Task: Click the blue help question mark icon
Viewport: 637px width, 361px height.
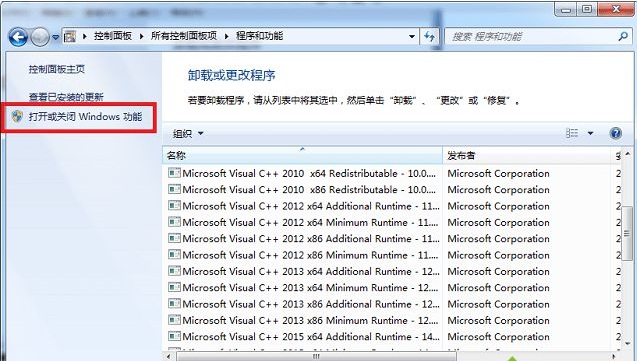Action: 615,133
